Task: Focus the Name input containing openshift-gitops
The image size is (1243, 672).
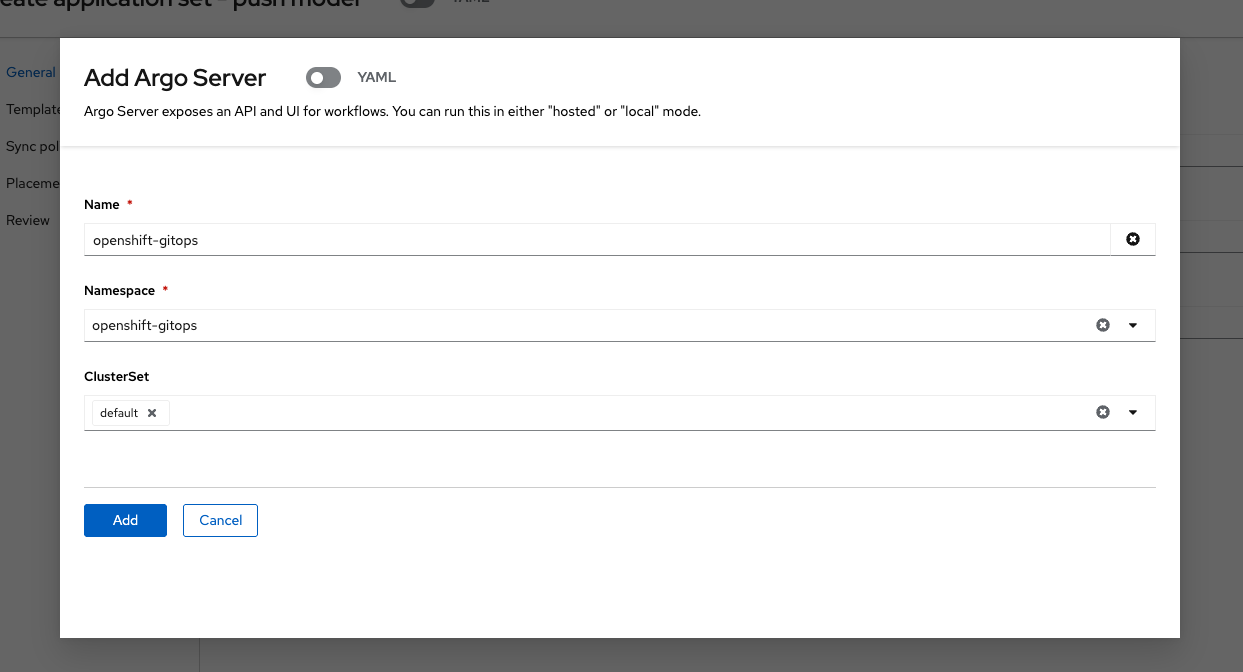Action: point(597,240)
